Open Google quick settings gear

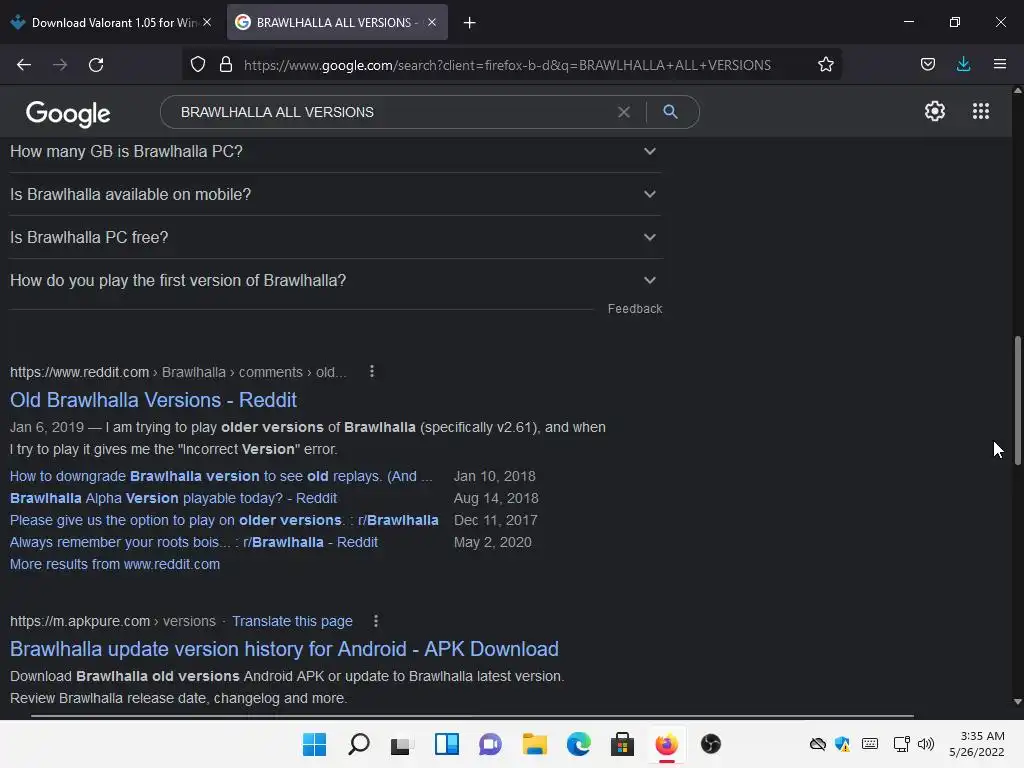click(x=935, y=111)
